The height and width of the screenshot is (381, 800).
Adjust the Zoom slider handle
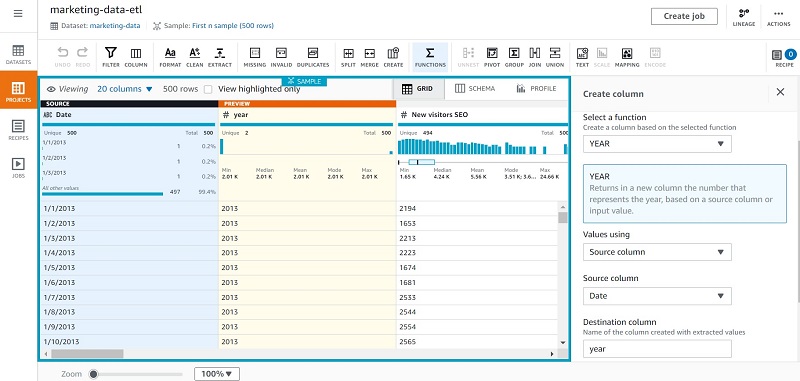pos(93,374)
